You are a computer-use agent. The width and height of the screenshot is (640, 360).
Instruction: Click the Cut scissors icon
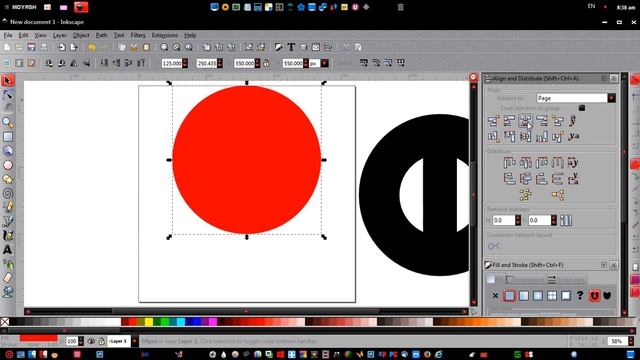(x=134, y=47)
